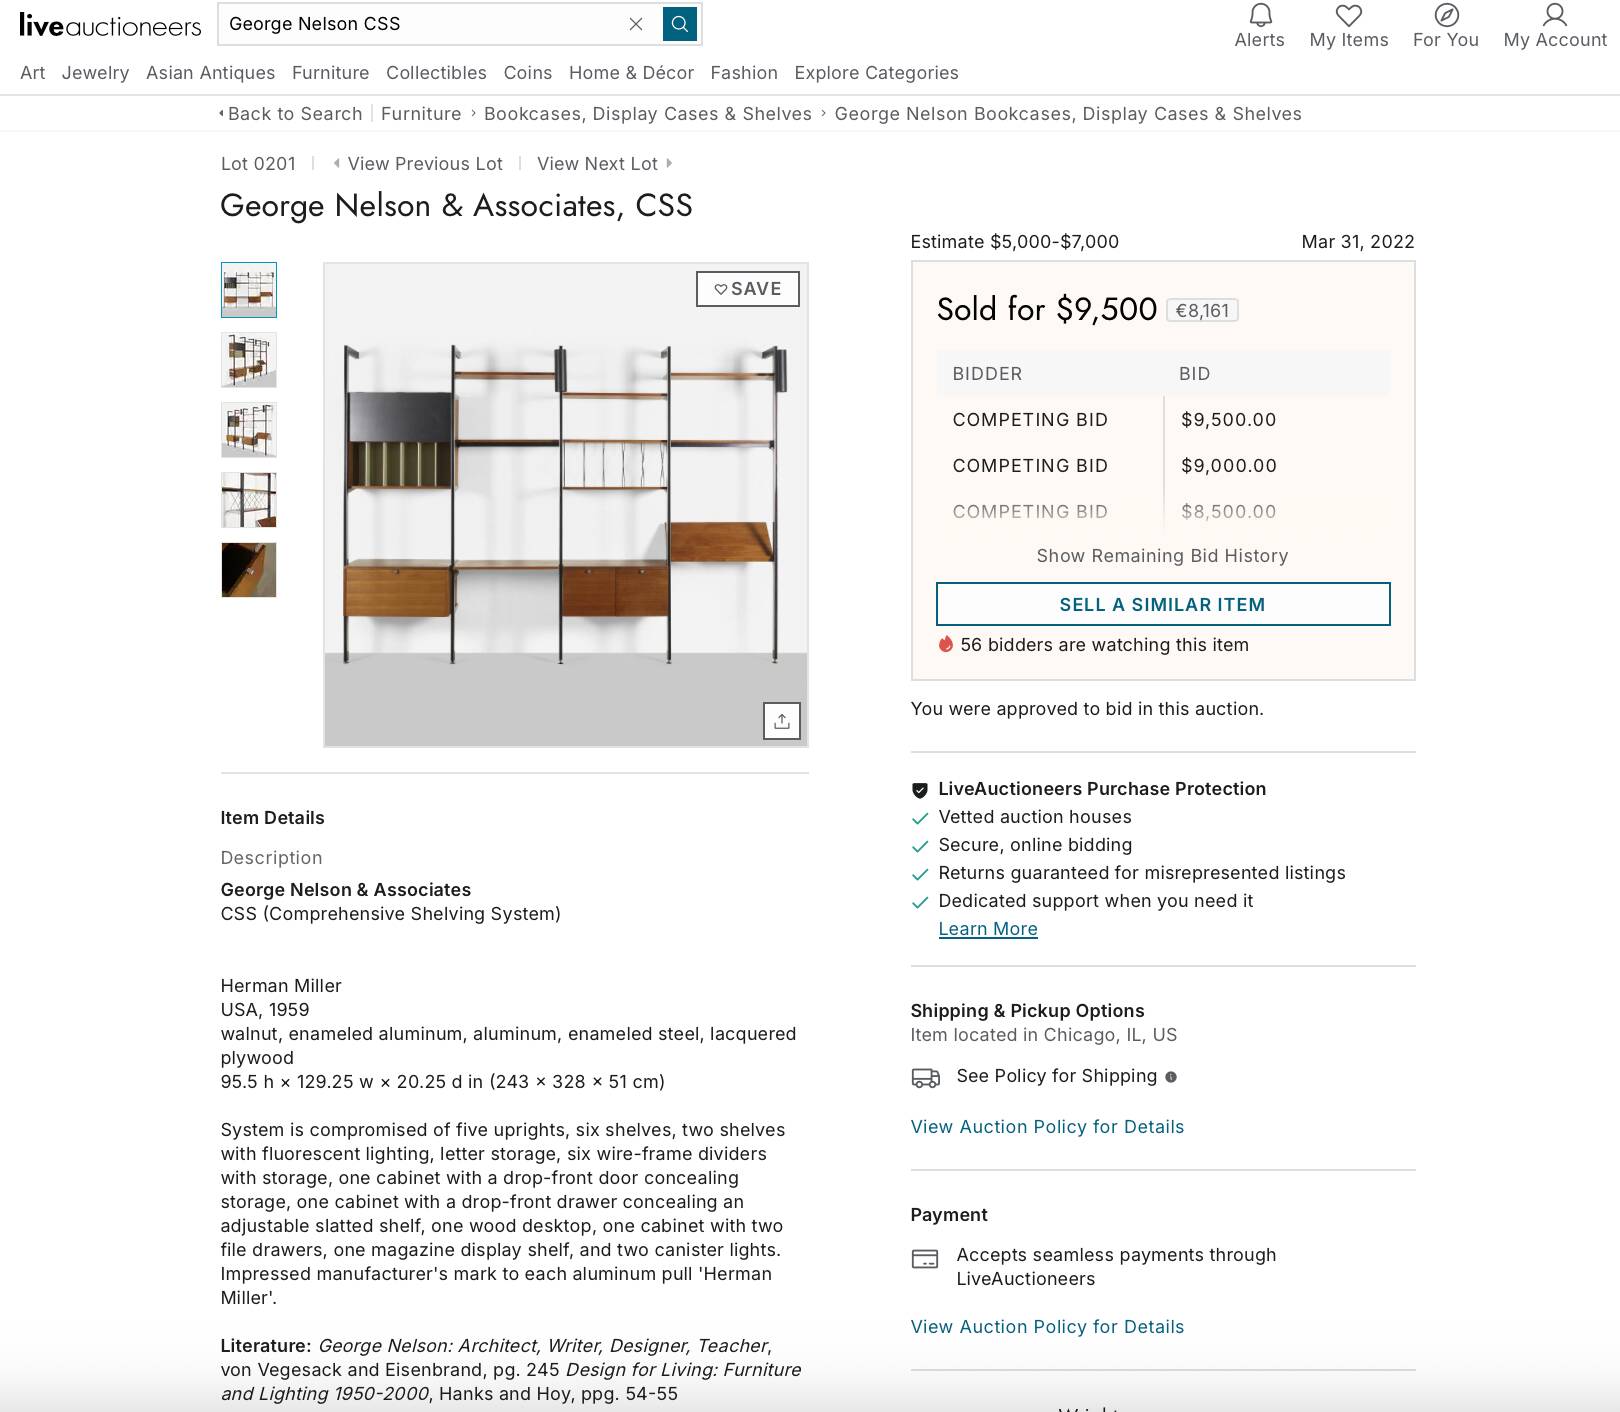This screenshot has height=1412, width=1620.
Task: Open the Purchase Protection Learn More link
Action: (x=988, y=928)
